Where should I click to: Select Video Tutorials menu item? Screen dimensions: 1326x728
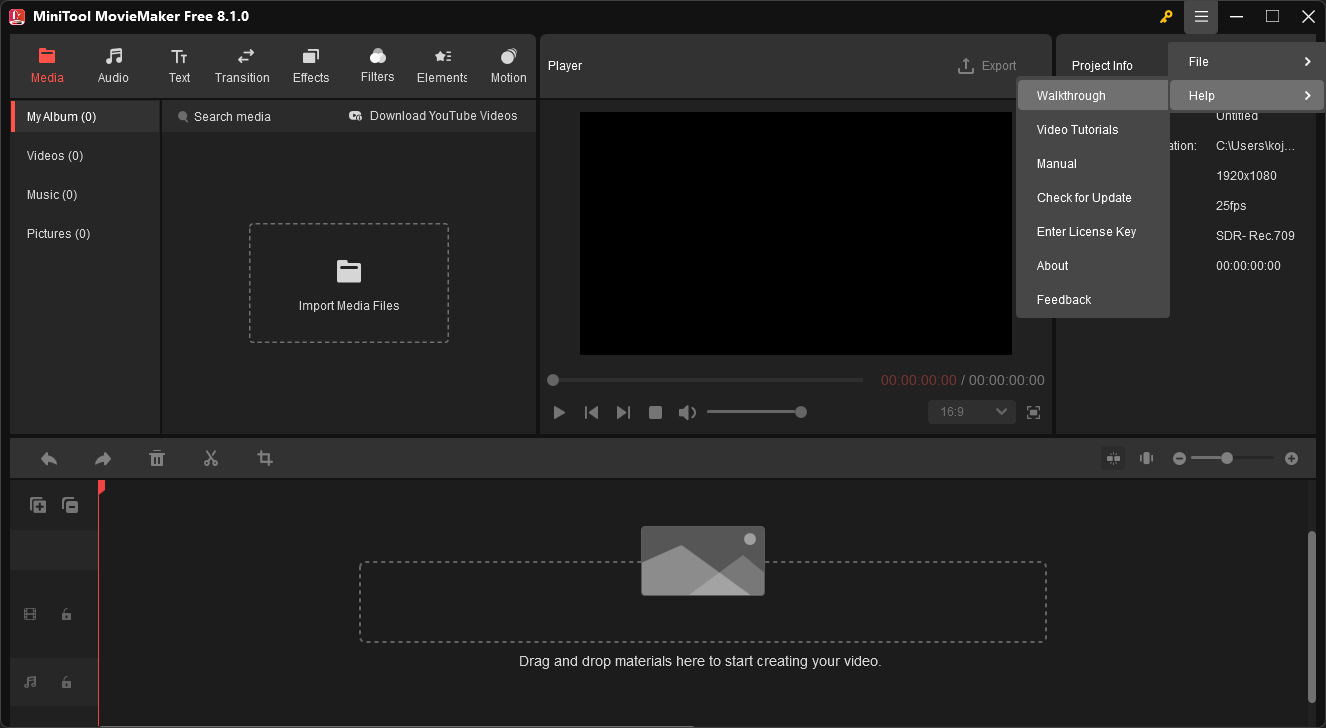coord(1093,130)
